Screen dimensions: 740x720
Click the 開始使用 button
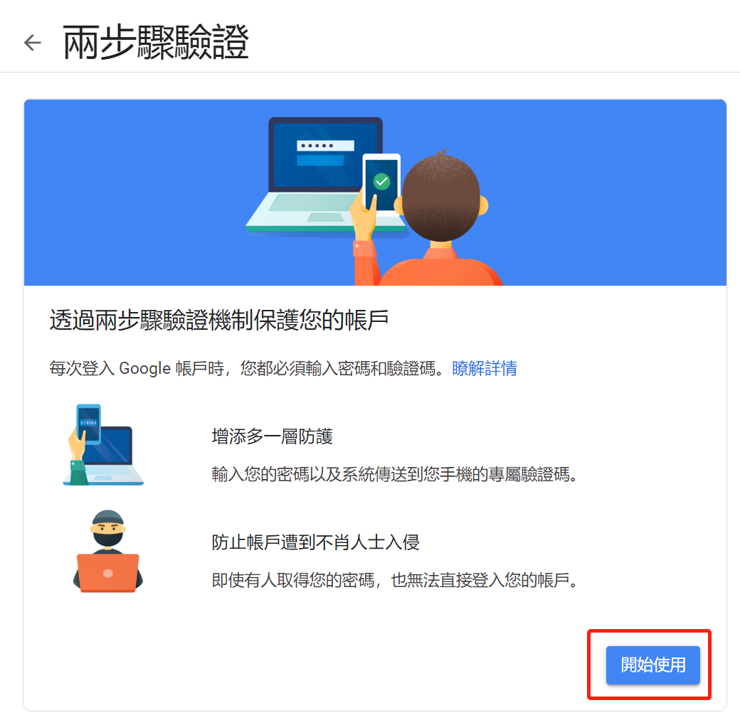click(x=653, y=665)
